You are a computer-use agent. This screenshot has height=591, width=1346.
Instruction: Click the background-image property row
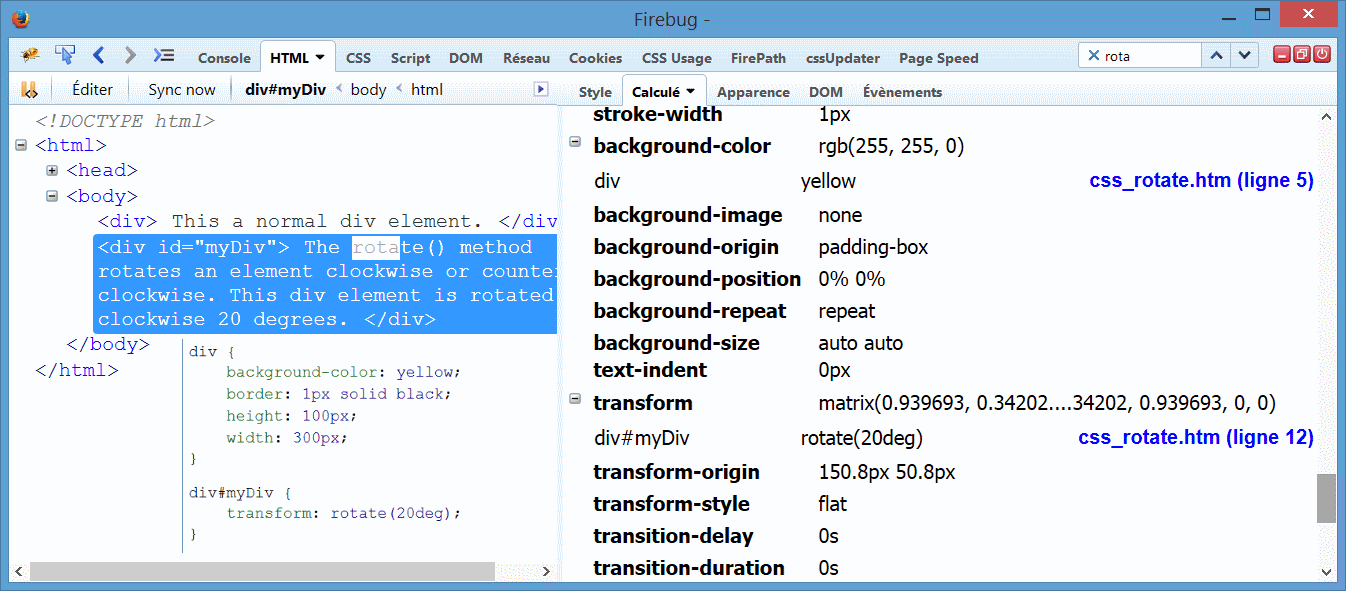point(728,215)
